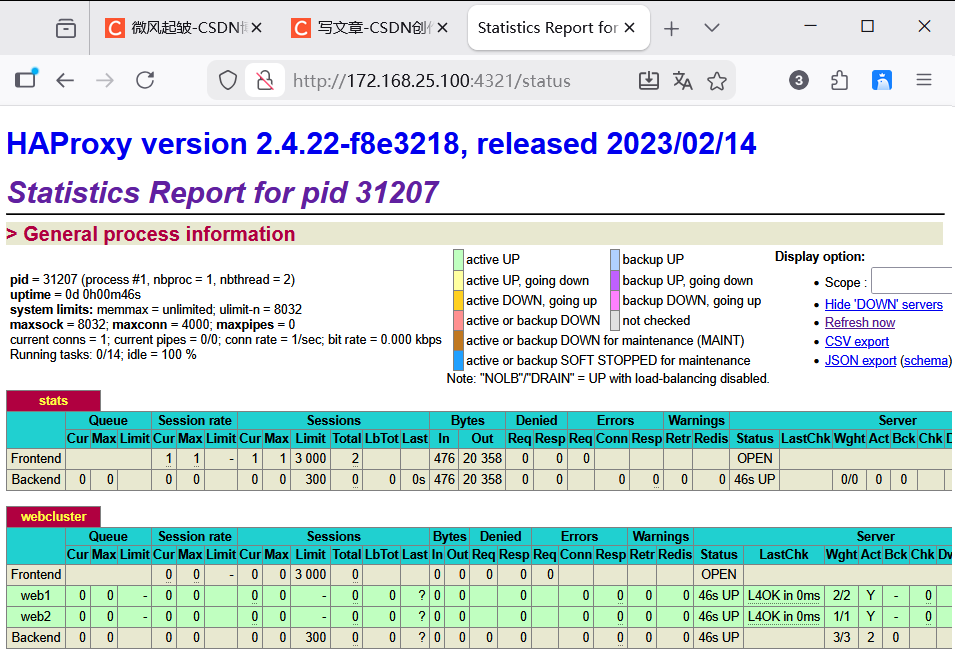Click the webcluster proxy header
This screenshot has height=660, width=955.
click(x=53, y=516)
